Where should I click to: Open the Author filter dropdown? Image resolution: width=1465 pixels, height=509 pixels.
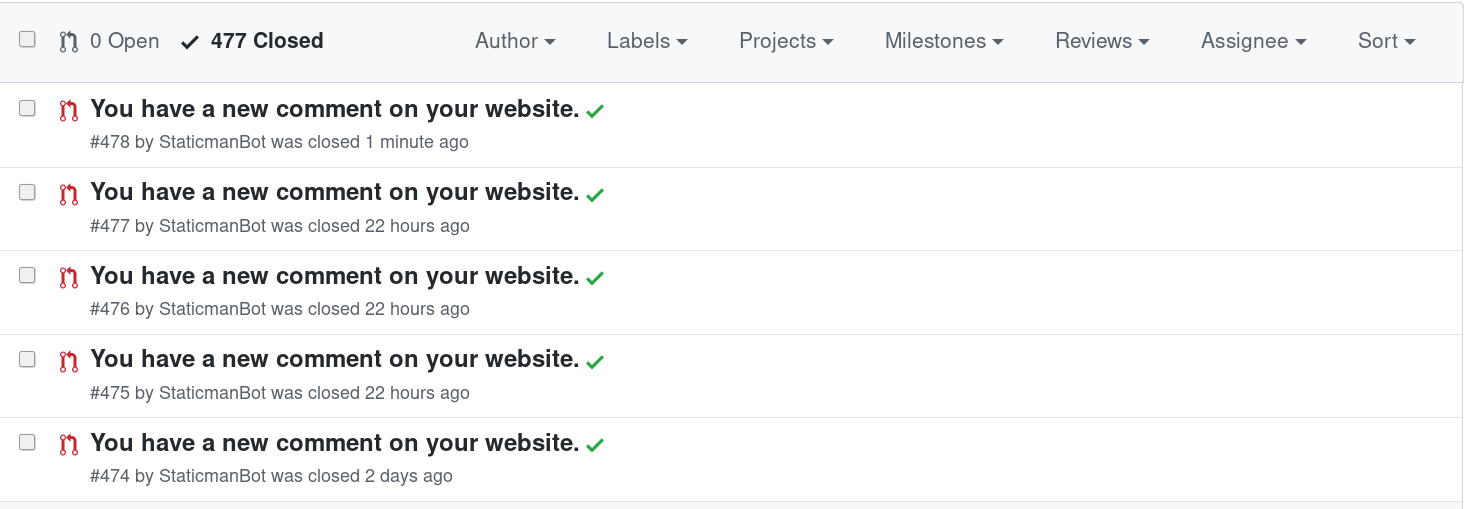pos(515,41)
